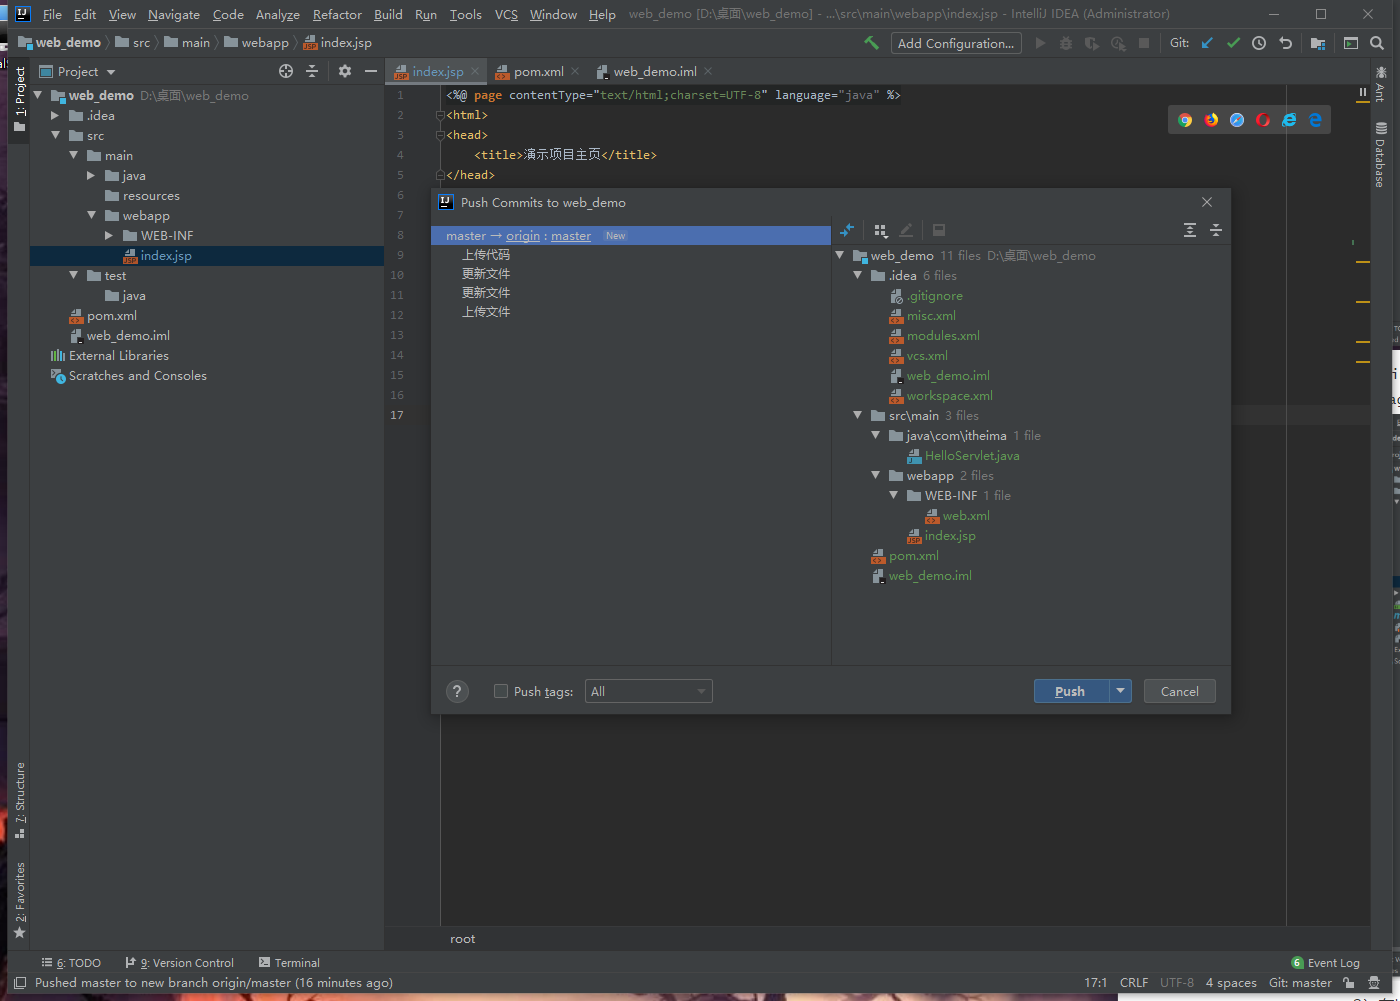The image size is (1400, 1001).
Task: Click origin remote link in push dialog
Action: [x=523, y=236]
